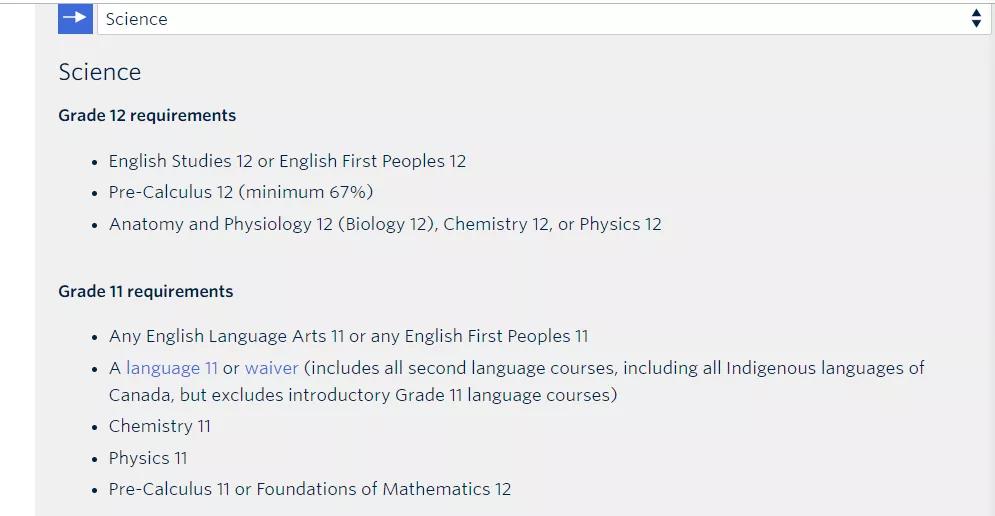
Task: Select the "Grade 11 requirements" heading
Action: [x=146, y=291]
